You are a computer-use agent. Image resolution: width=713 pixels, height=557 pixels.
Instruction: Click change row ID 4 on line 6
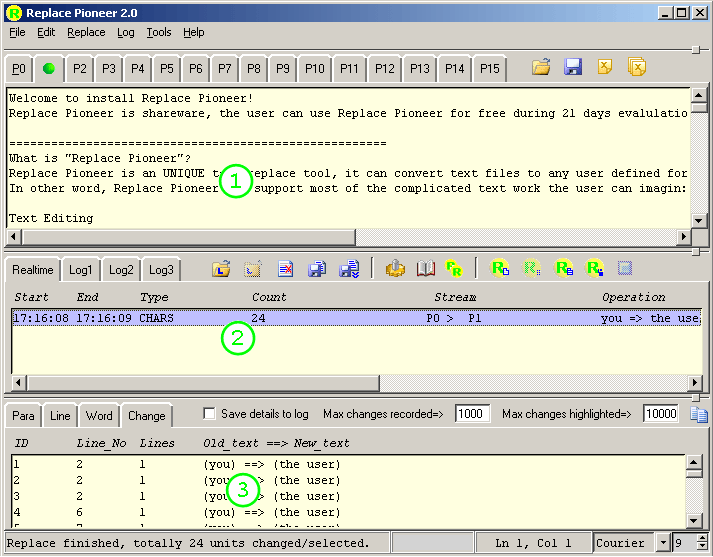point(348,512)
